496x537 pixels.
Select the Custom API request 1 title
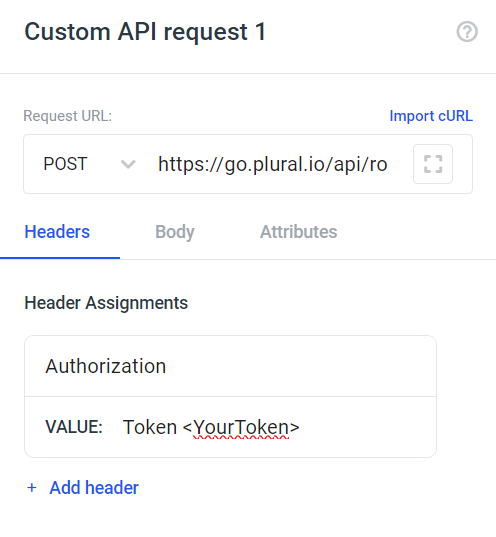coord(145,32)
